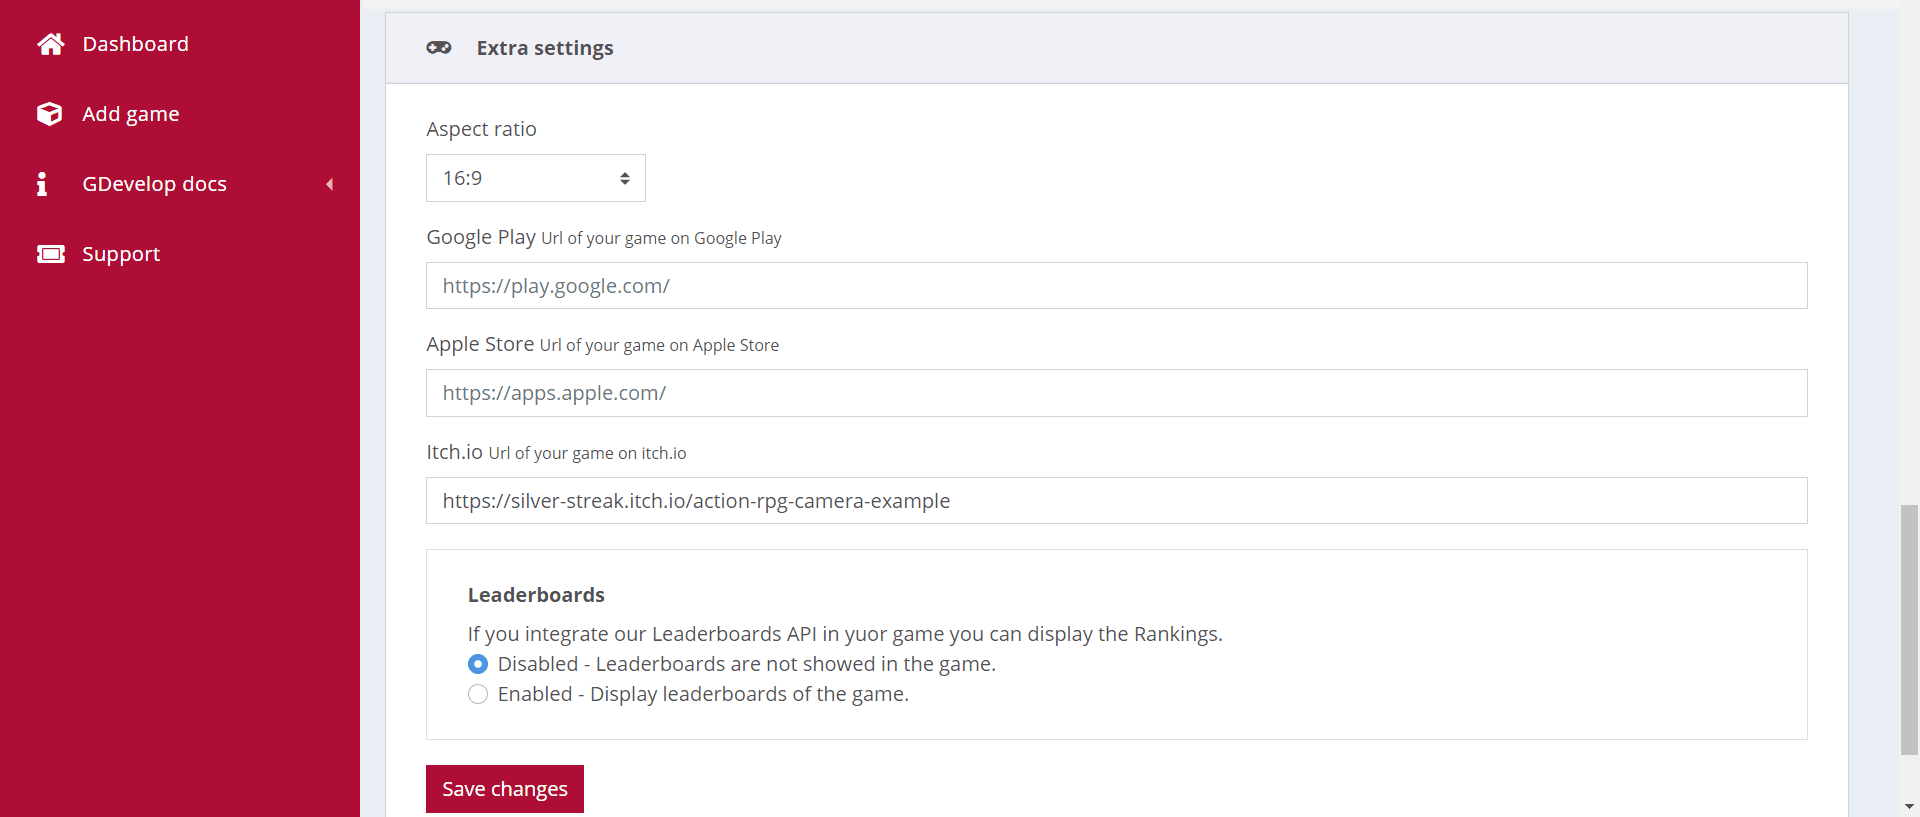Select GDevelop docs in the sidebar
The width and height of the screenshot is (1920, 817).
(154, 184)
